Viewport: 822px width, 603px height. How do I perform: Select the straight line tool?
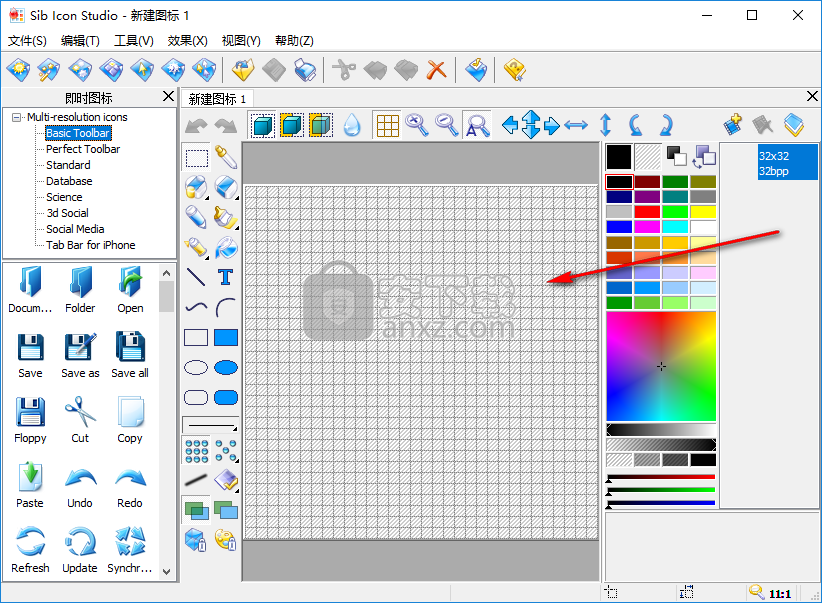click(197, 277)
